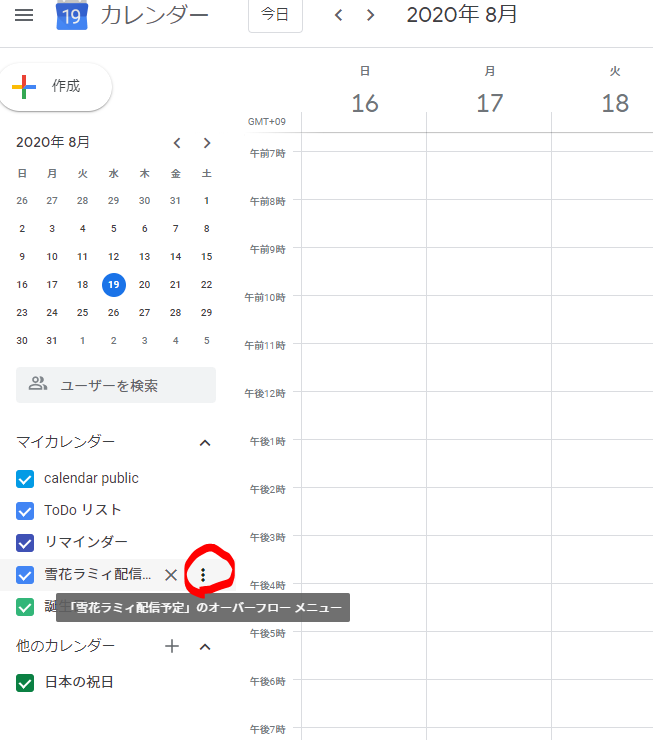Open the hamburger main menu
This screenshot has height=740, width=653.
tap(24, 15)
